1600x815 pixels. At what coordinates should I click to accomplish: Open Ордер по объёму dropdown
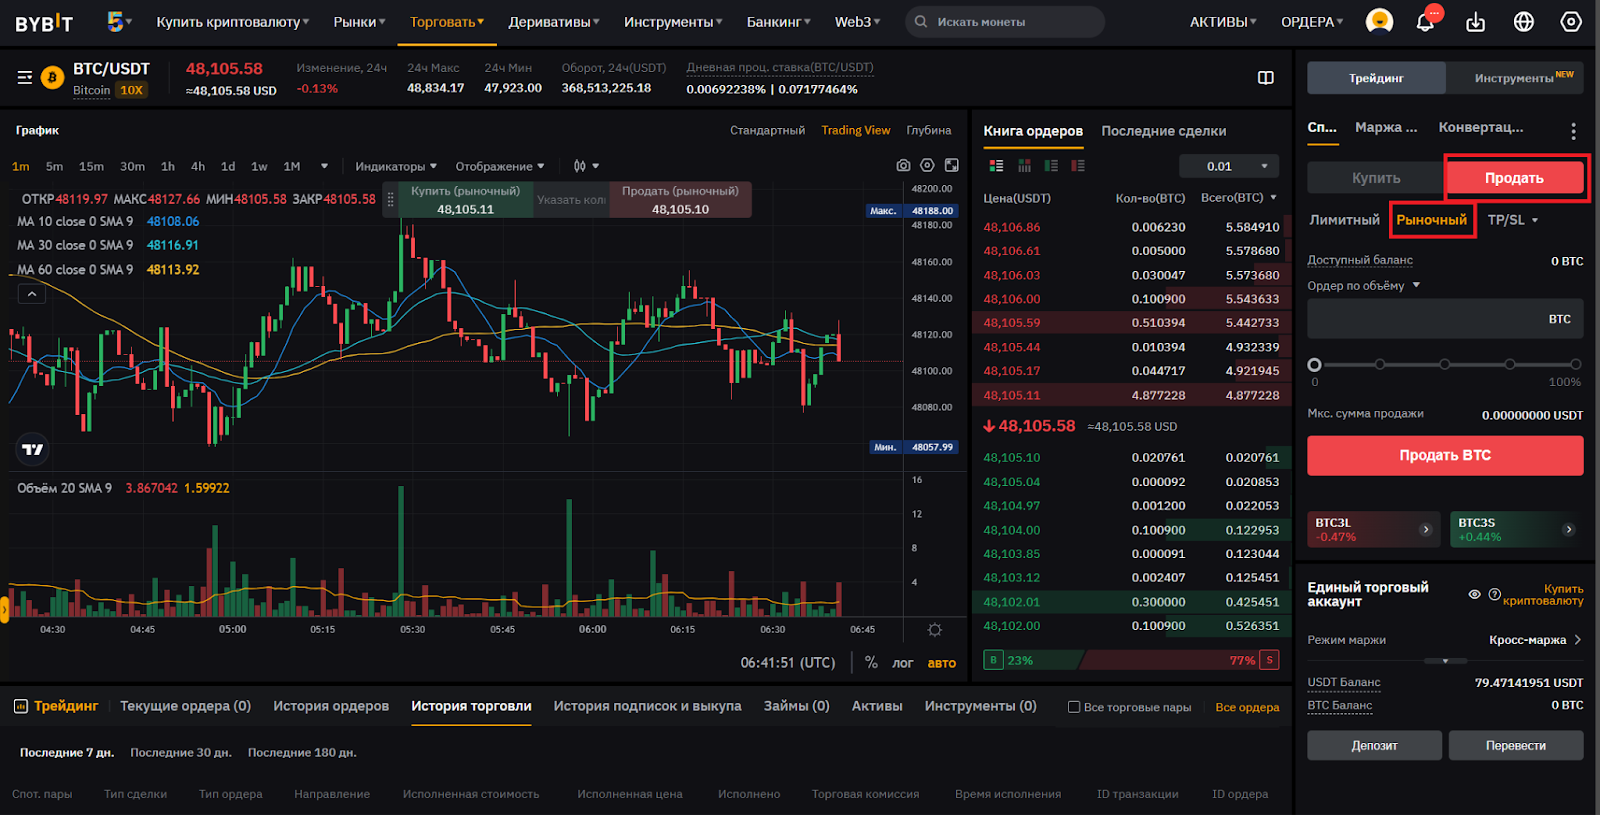pyautogui.click(x=1363, y=286)
